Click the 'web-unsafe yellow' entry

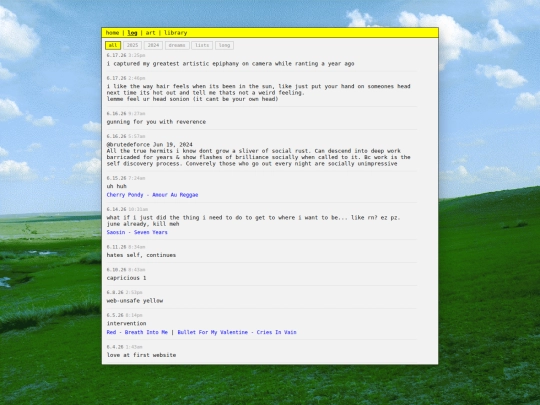click(x=135, y=301)
